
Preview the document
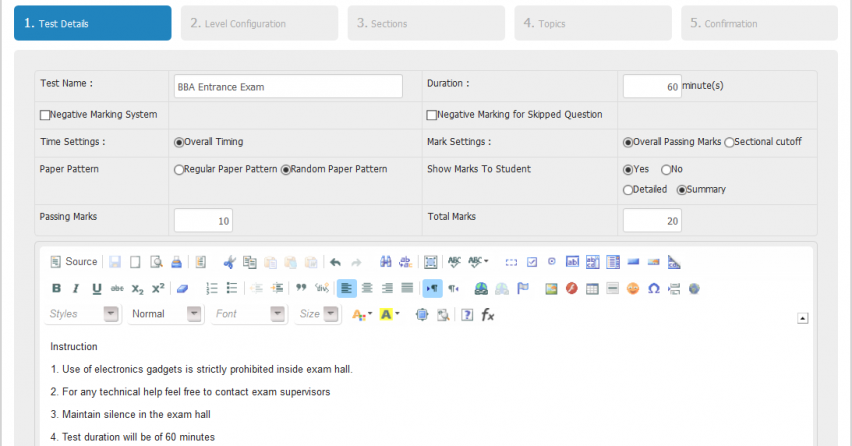[156, 262]
